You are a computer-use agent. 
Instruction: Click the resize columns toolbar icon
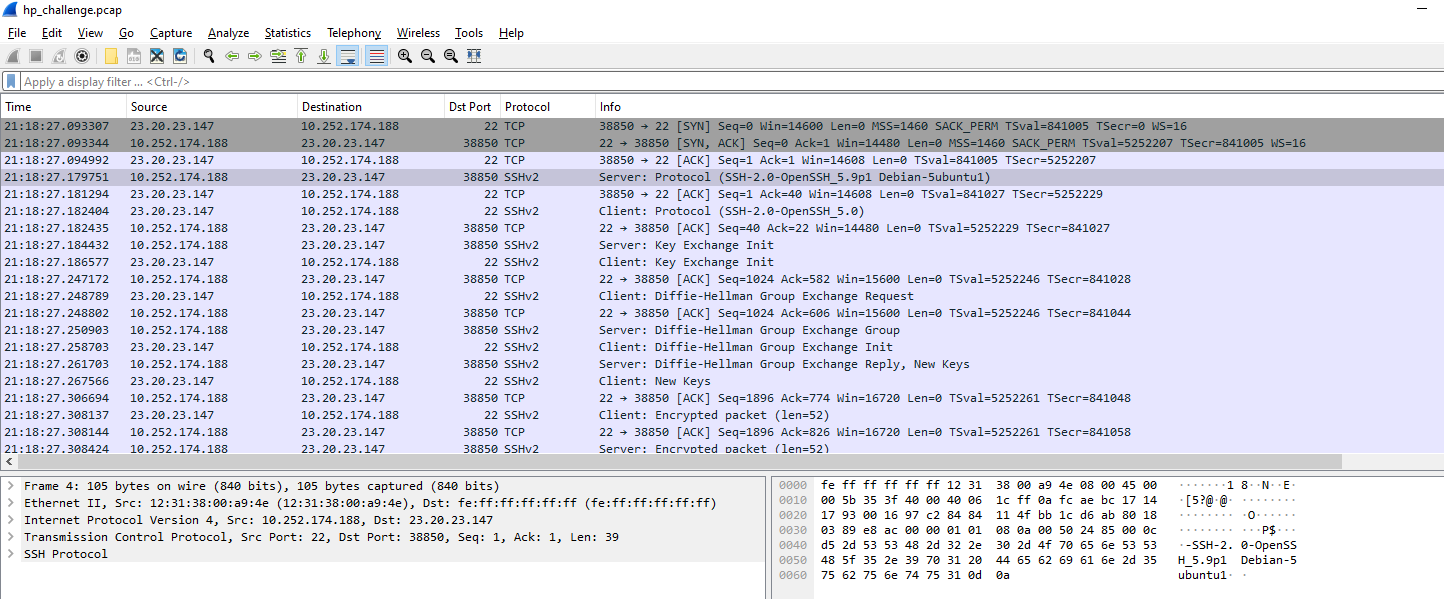[474, 56]
